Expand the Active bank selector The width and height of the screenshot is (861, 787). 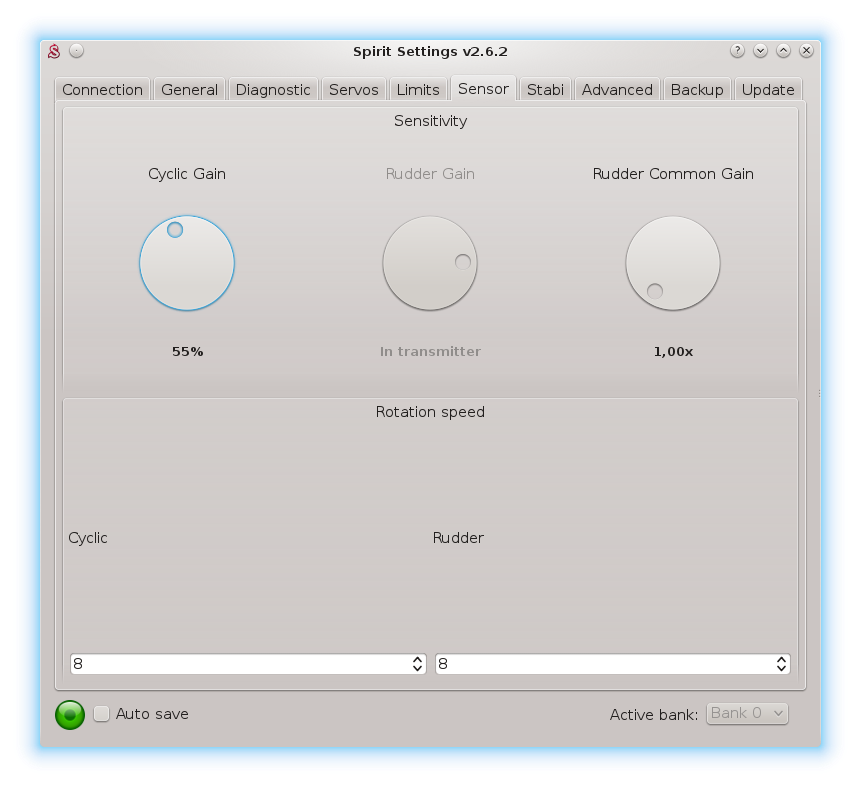747,713
